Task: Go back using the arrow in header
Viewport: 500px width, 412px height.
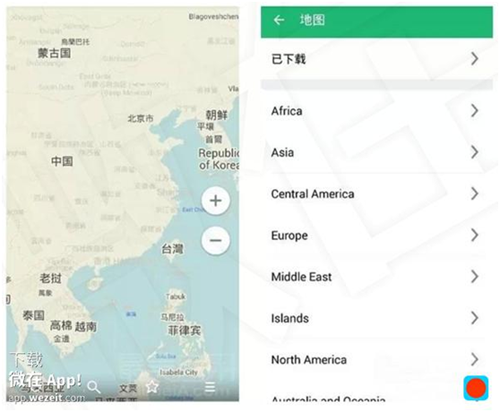Action: click(x=279, y=20)
